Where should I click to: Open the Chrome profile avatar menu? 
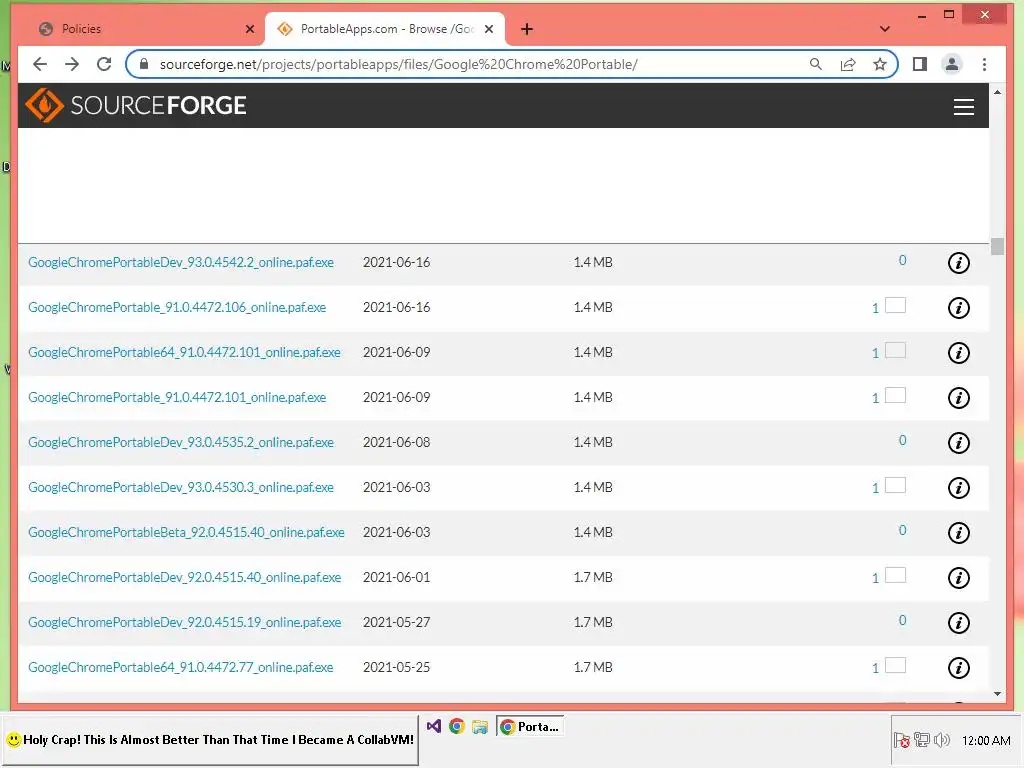tap(952, 64)
